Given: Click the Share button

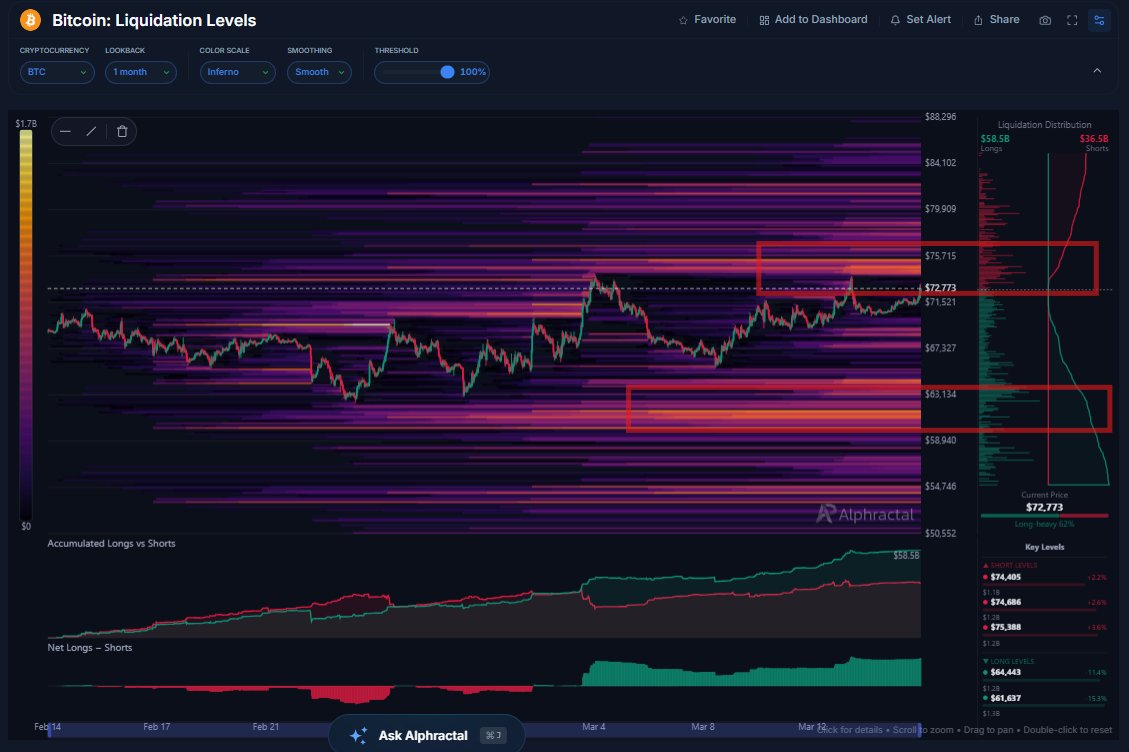Looking at the screenshot, I should pyautogui.click(x=997, y=20).
